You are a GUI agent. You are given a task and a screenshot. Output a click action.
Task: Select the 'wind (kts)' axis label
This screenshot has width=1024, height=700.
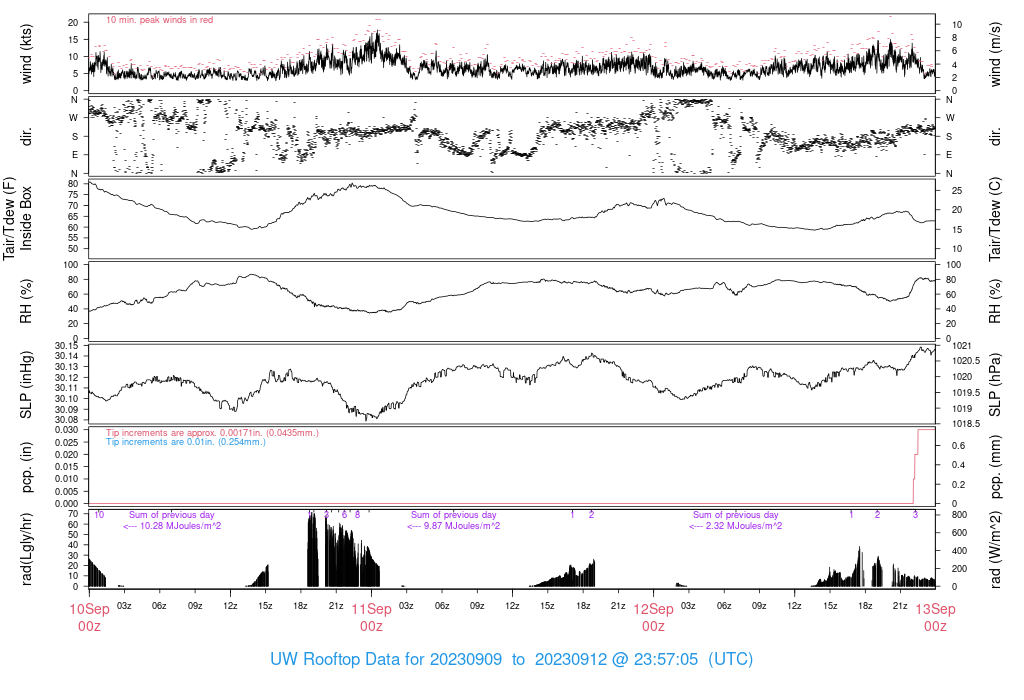(26, 54)
